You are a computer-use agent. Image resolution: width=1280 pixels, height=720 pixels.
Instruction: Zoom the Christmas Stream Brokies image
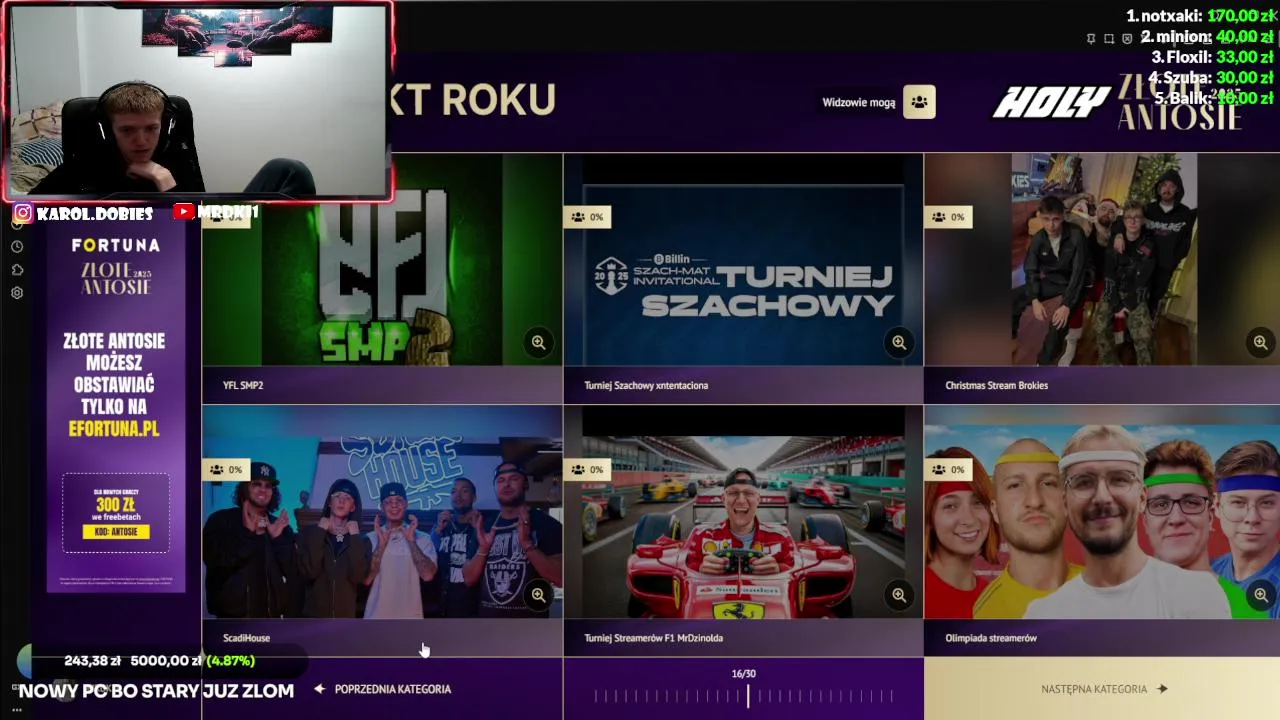(x=1260, y=342)
